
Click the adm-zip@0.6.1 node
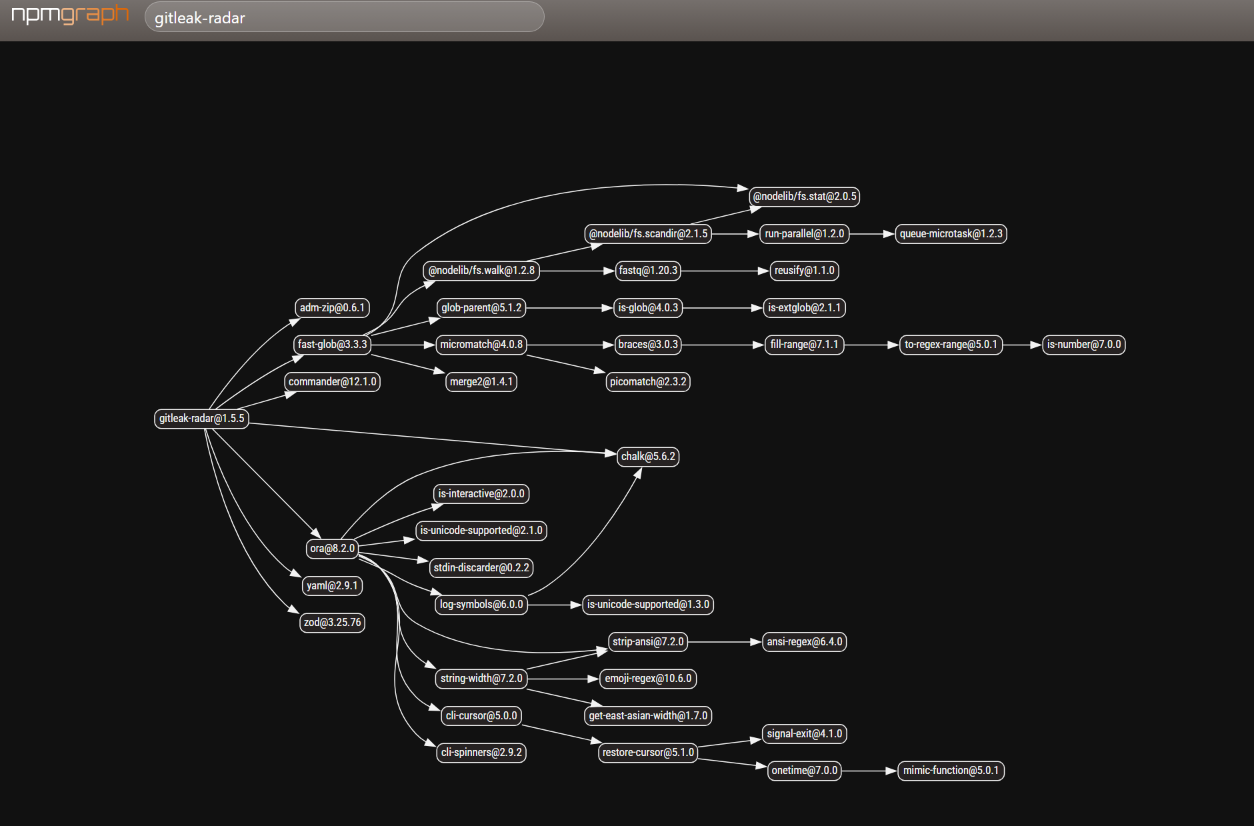[333, 308]
